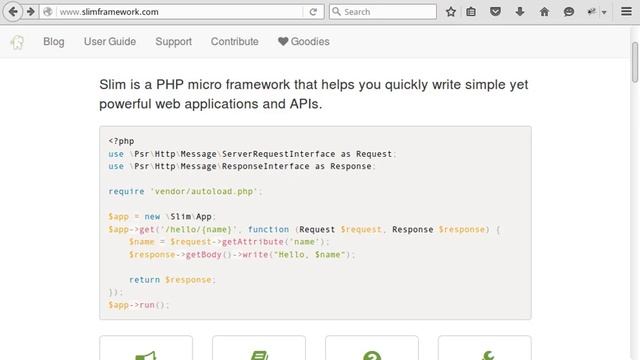Click the question mark card icon
640x360 pixels.
pos(372,355)
